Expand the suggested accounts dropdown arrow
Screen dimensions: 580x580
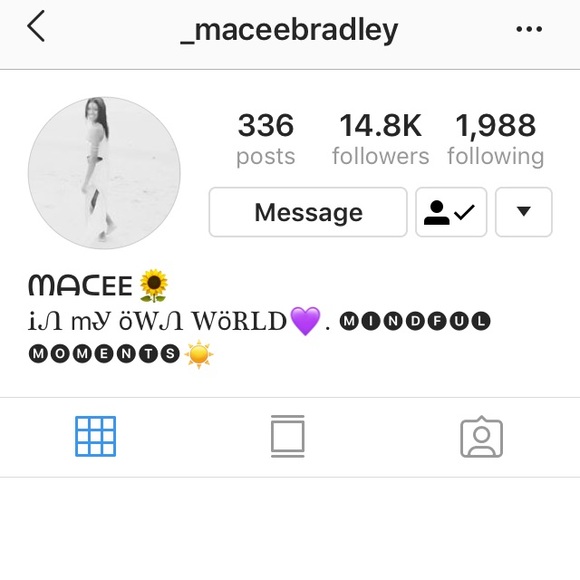click(x=523, y=212)
